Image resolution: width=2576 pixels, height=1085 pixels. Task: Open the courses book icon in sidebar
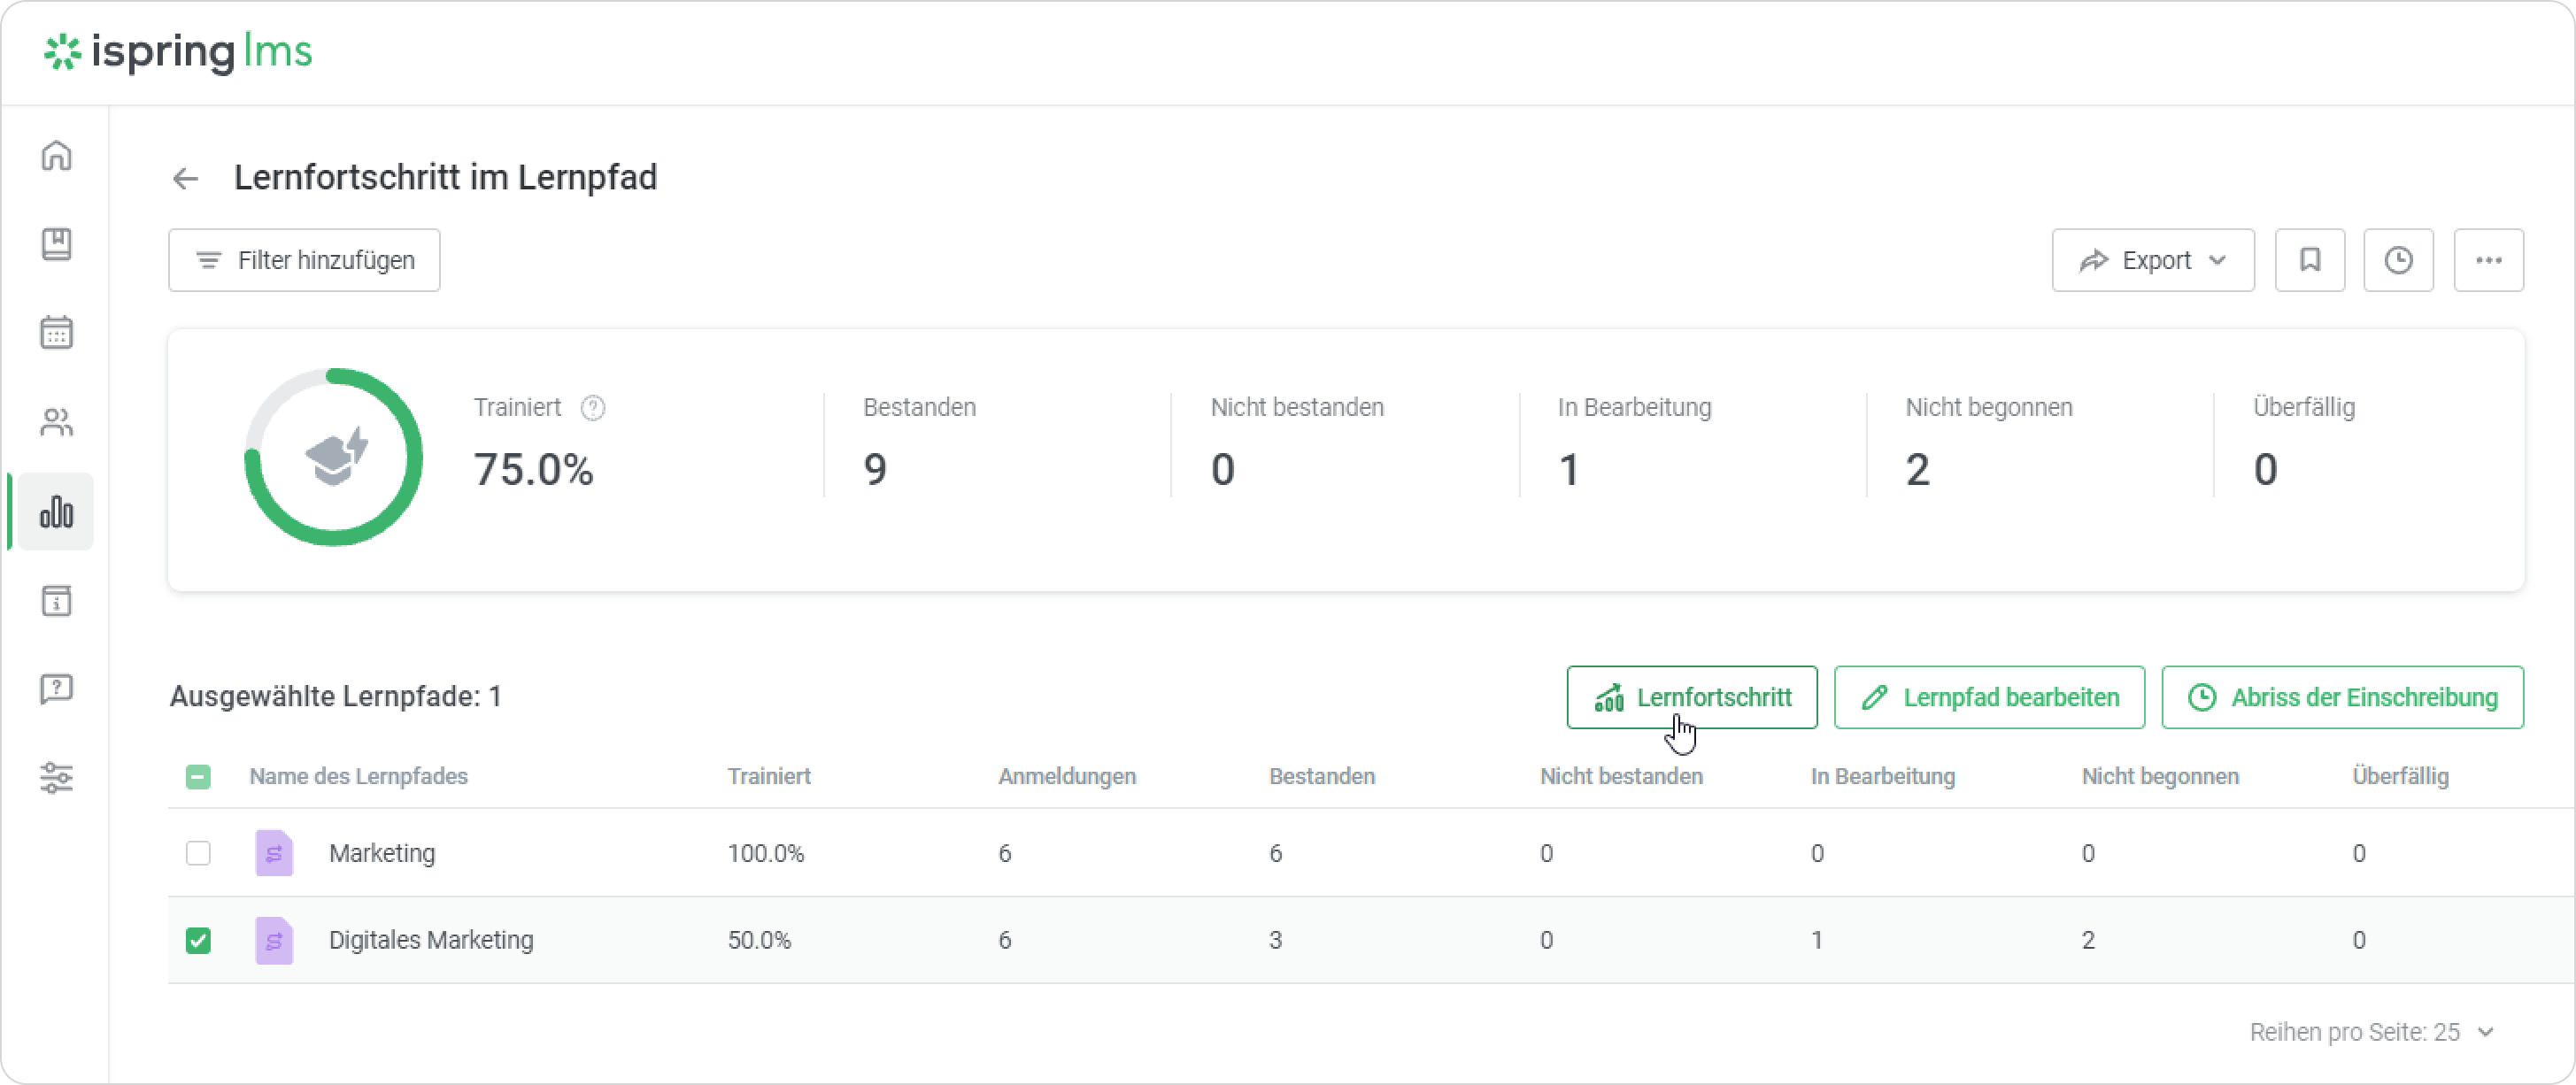(56, 244)
